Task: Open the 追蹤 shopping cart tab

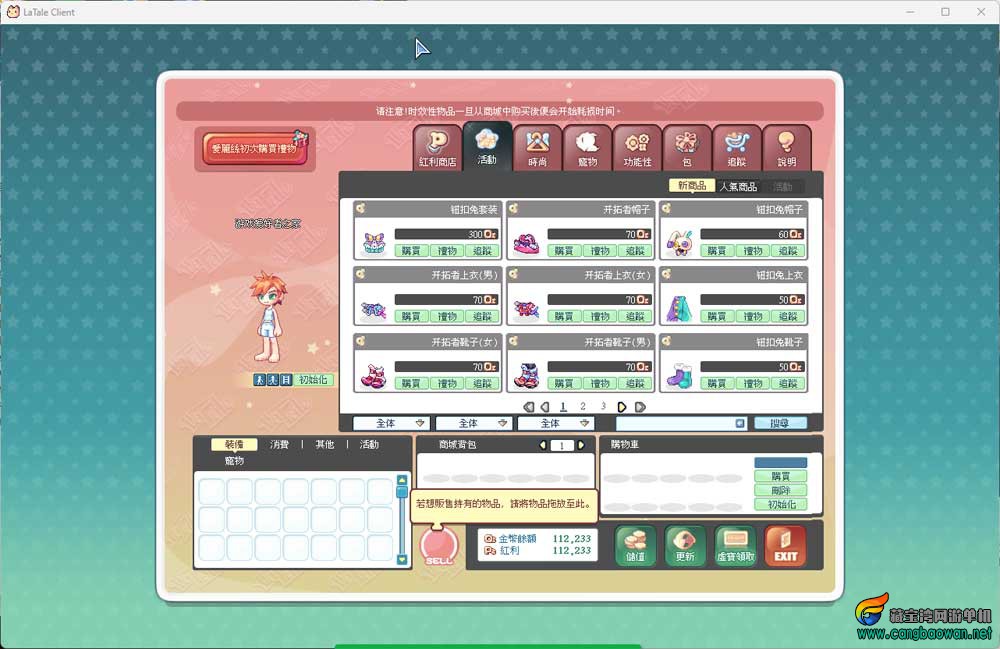Action: tap(737, 147)
